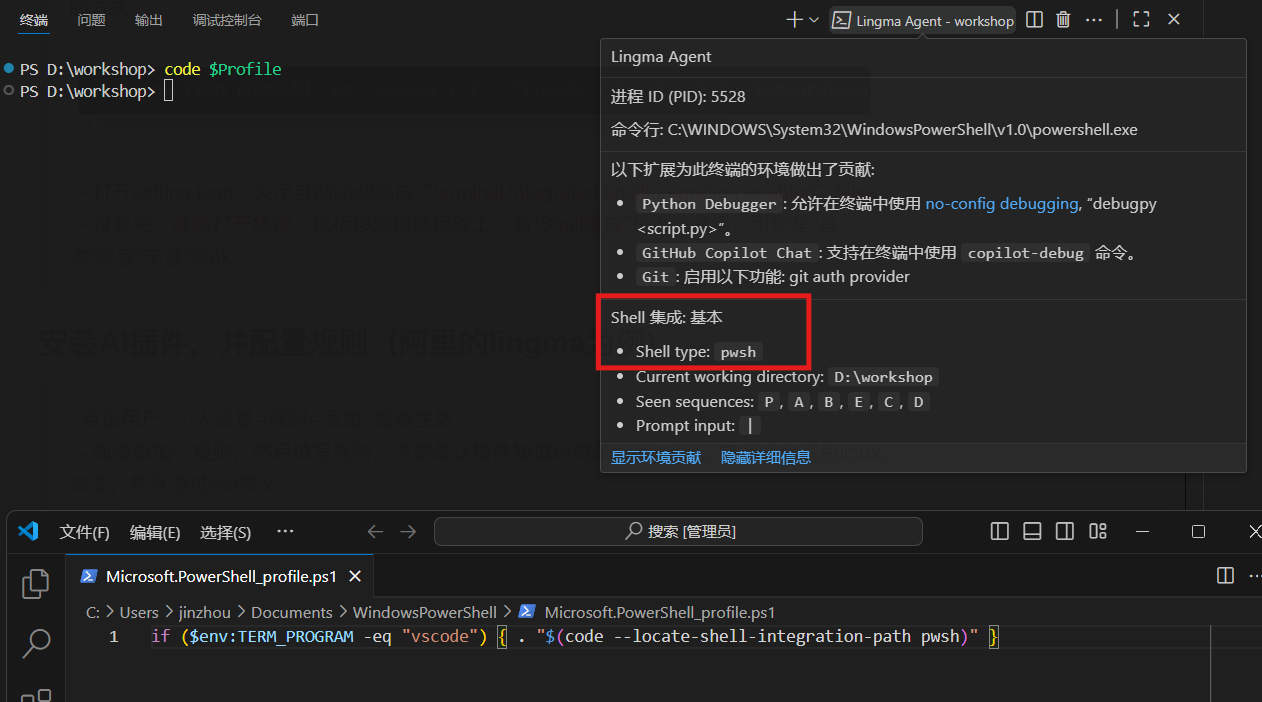Click the 显示环境贡献 link
The image size is (1262, 702).
click(x=656, y=457)
